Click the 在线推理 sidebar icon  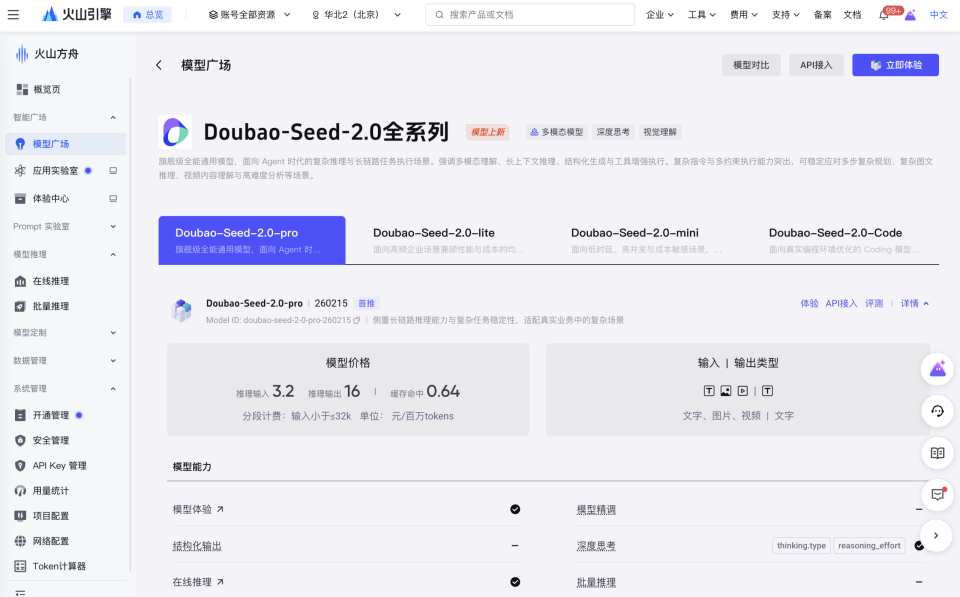coord(23,281)
